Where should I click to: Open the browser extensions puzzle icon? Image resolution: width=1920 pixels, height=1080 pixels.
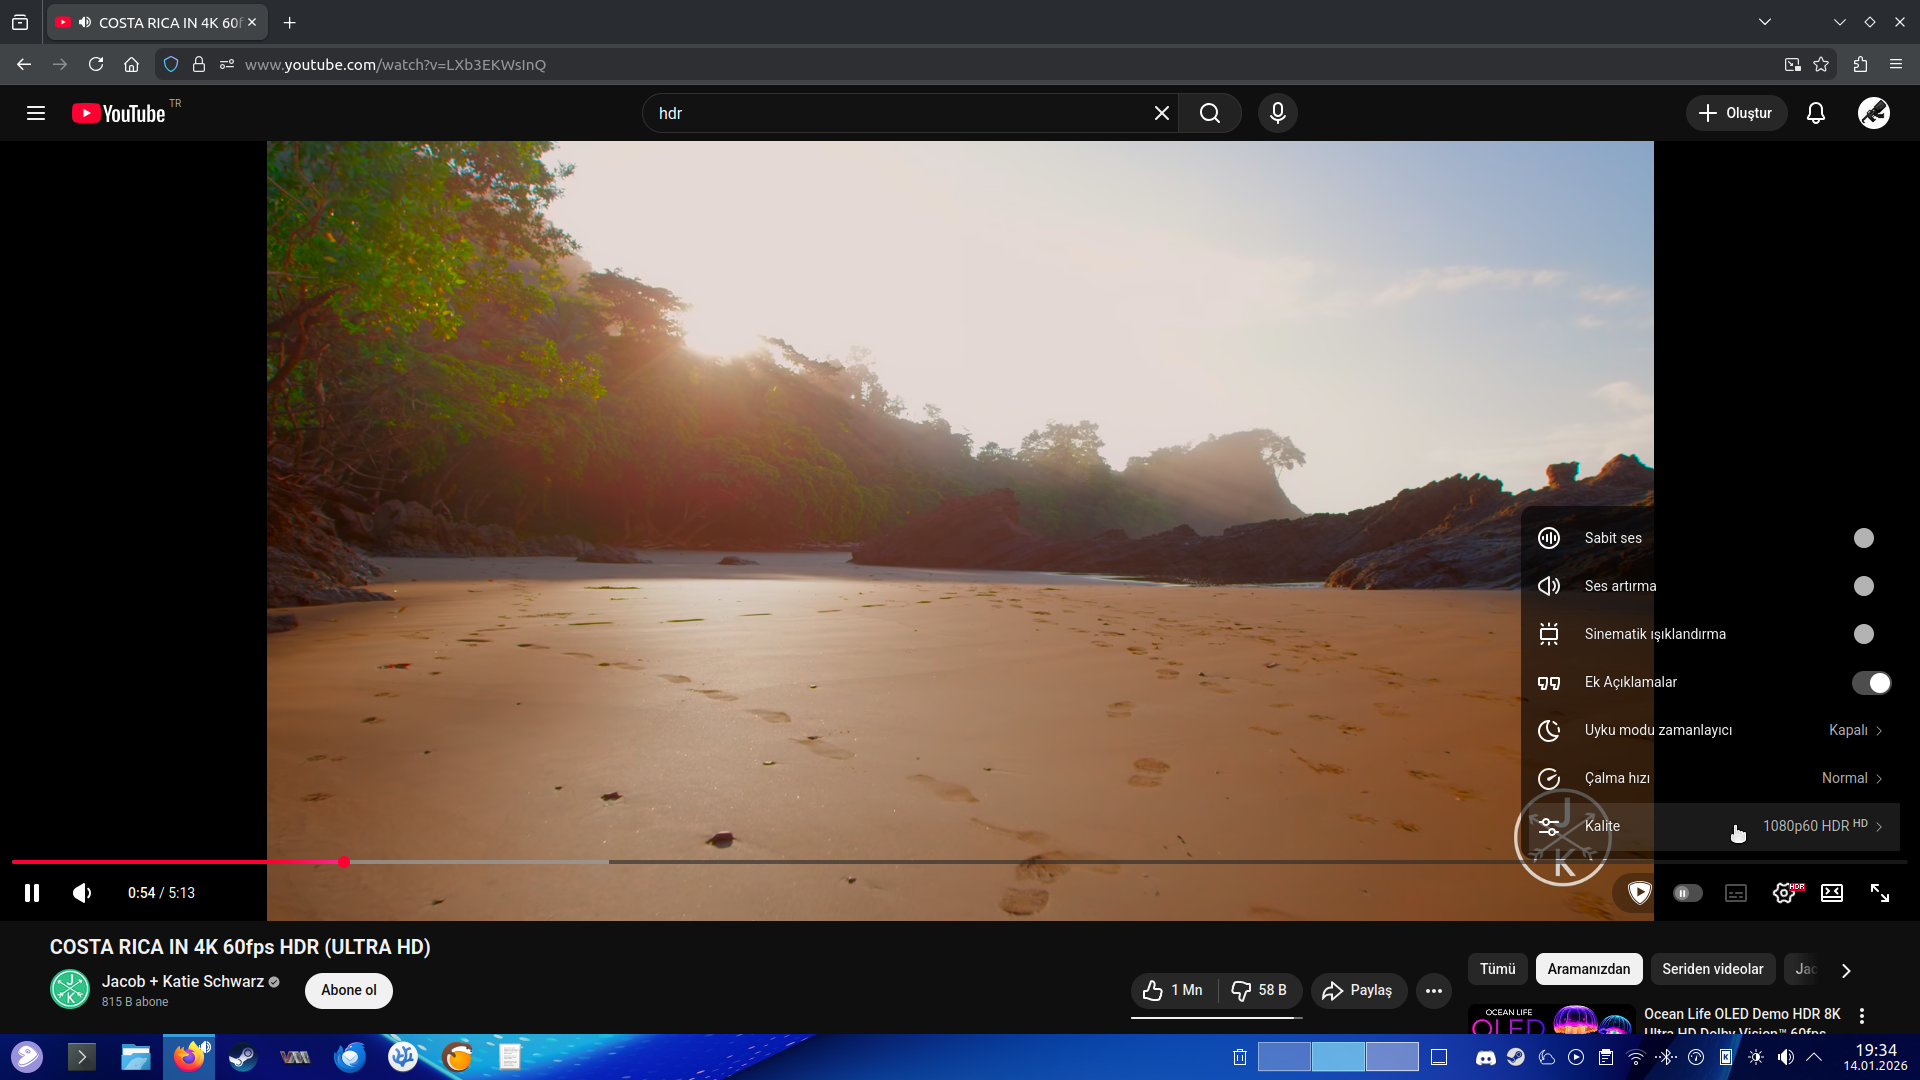[1860, 64]
